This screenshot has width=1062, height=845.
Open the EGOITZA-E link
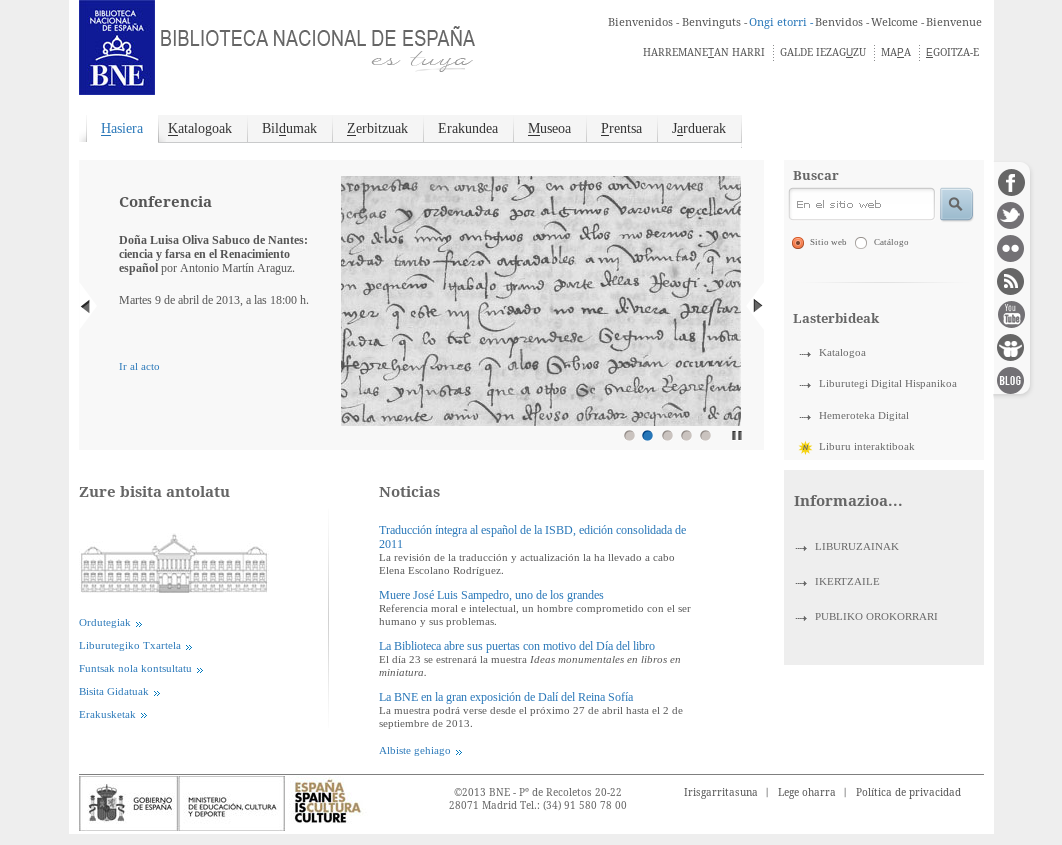(x=952, y=52)
